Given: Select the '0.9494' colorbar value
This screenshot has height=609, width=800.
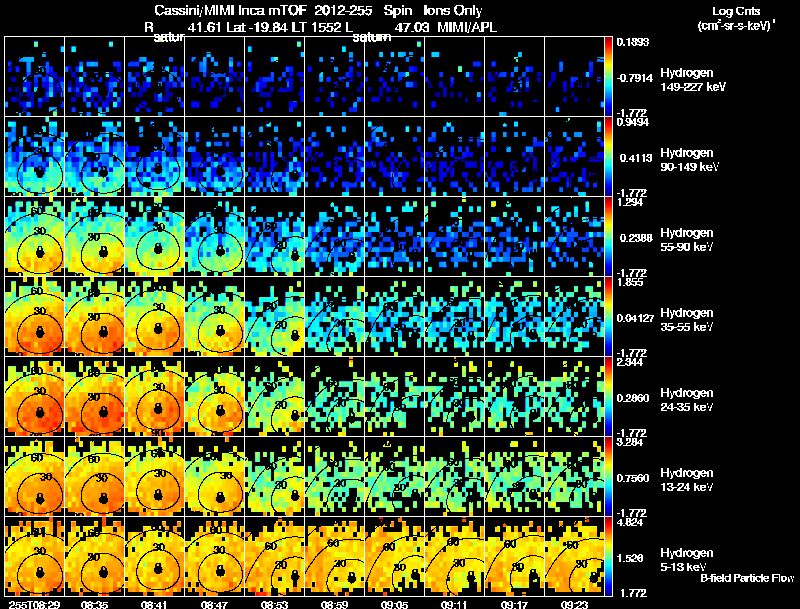Looking at the screenshot, I should [x=633, y=122].
